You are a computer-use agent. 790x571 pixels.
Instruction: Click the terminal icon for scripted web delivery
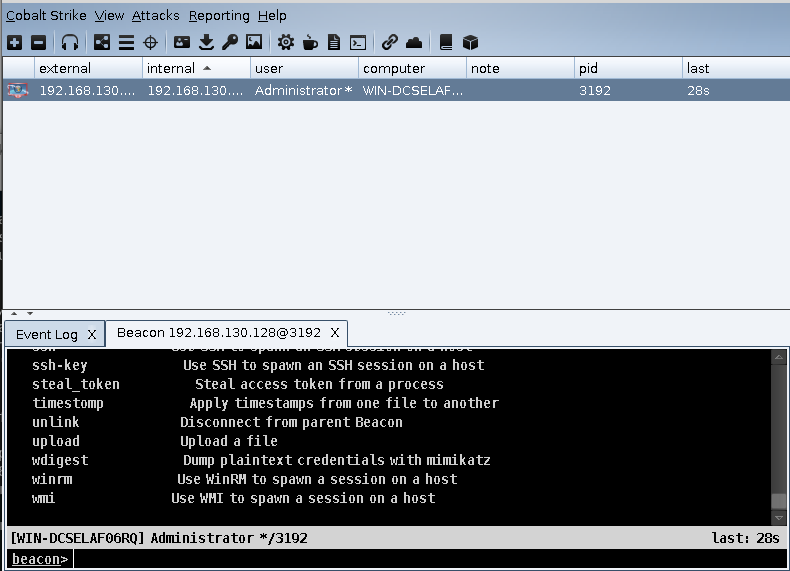[x=358, y=42]
